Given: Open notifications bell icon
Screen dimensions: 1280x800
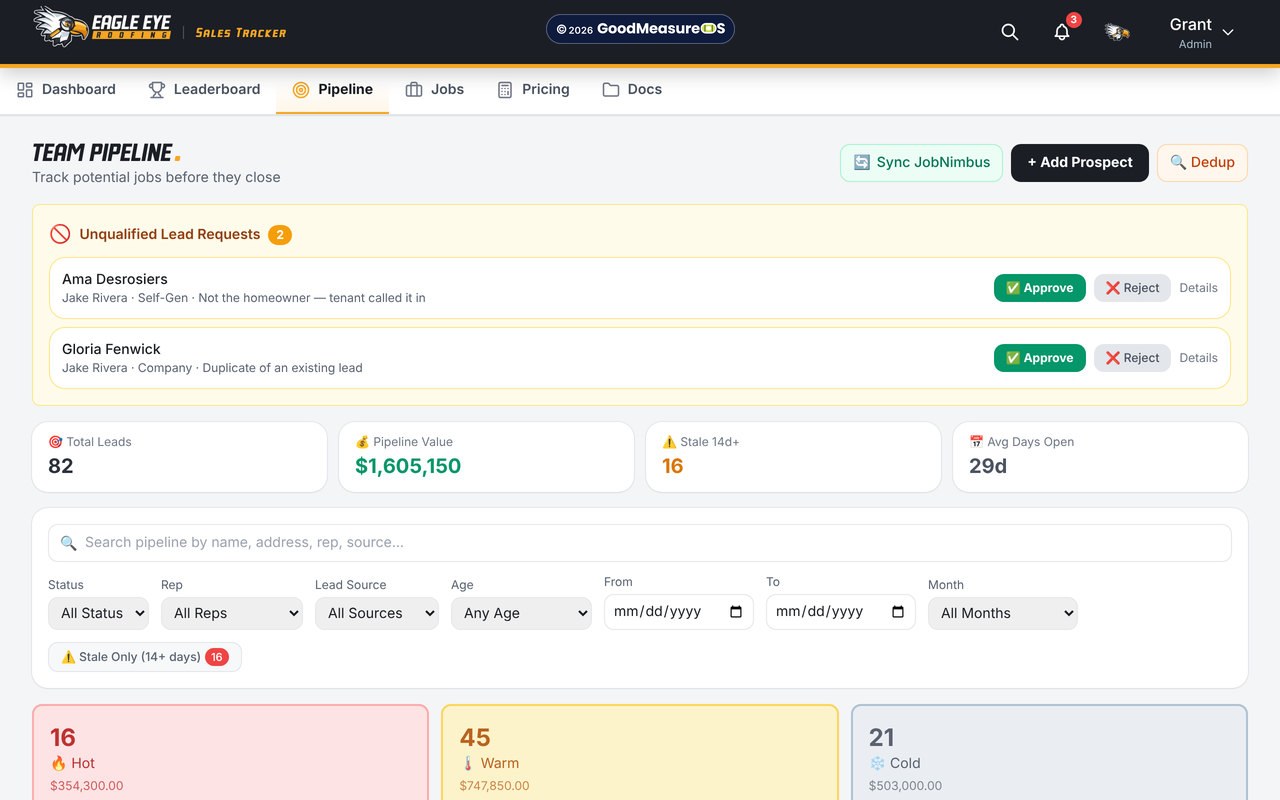Looking at the screenshot, I should coord(1062,32).
